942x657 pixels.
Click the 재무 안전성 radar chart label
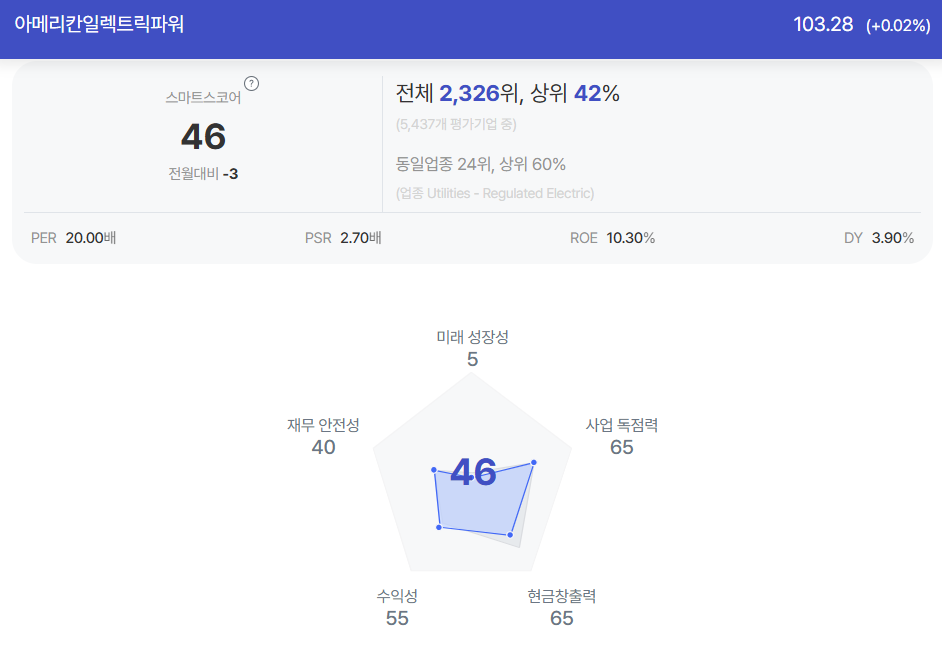click(323, 425)
